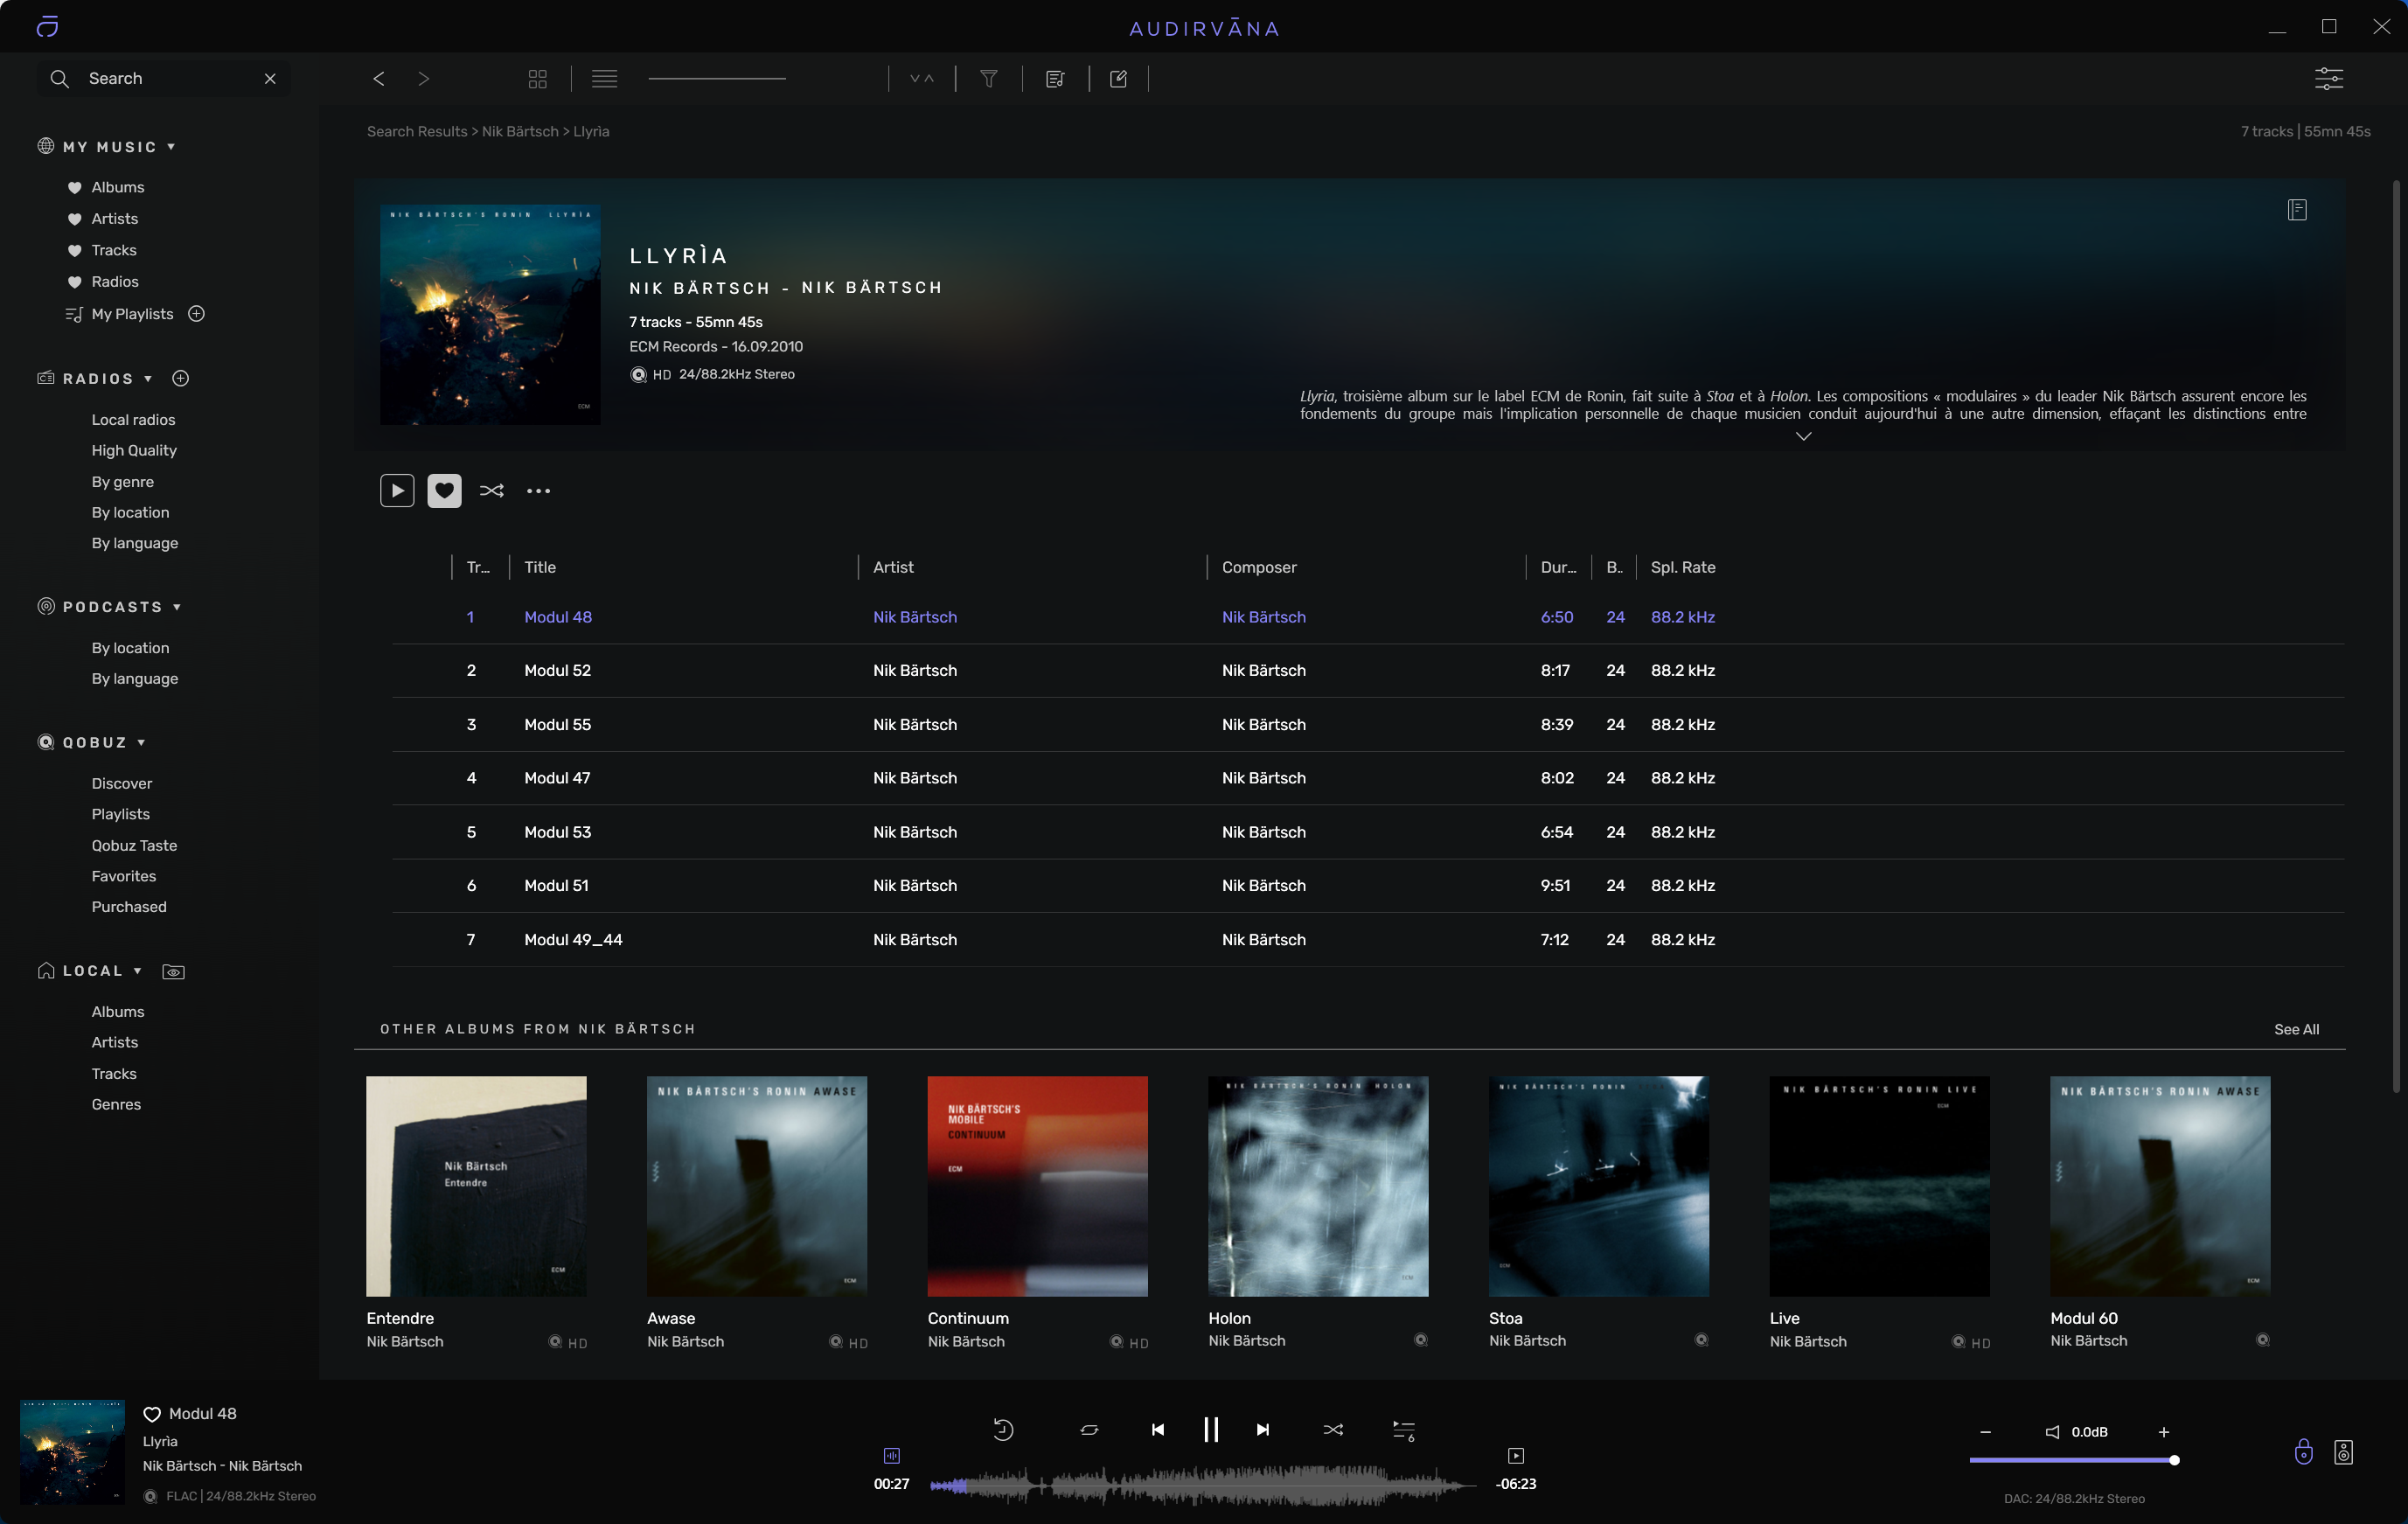Select Genres under Local
Viewport: 2408px width, 1524px height.
116,1104
